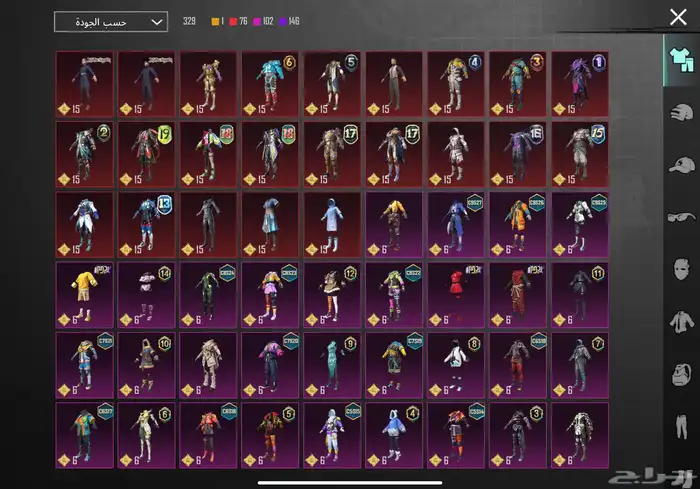Select the outfit with badge number 1
The width and height of the screenshot is (700, 489).
point(579,85)
